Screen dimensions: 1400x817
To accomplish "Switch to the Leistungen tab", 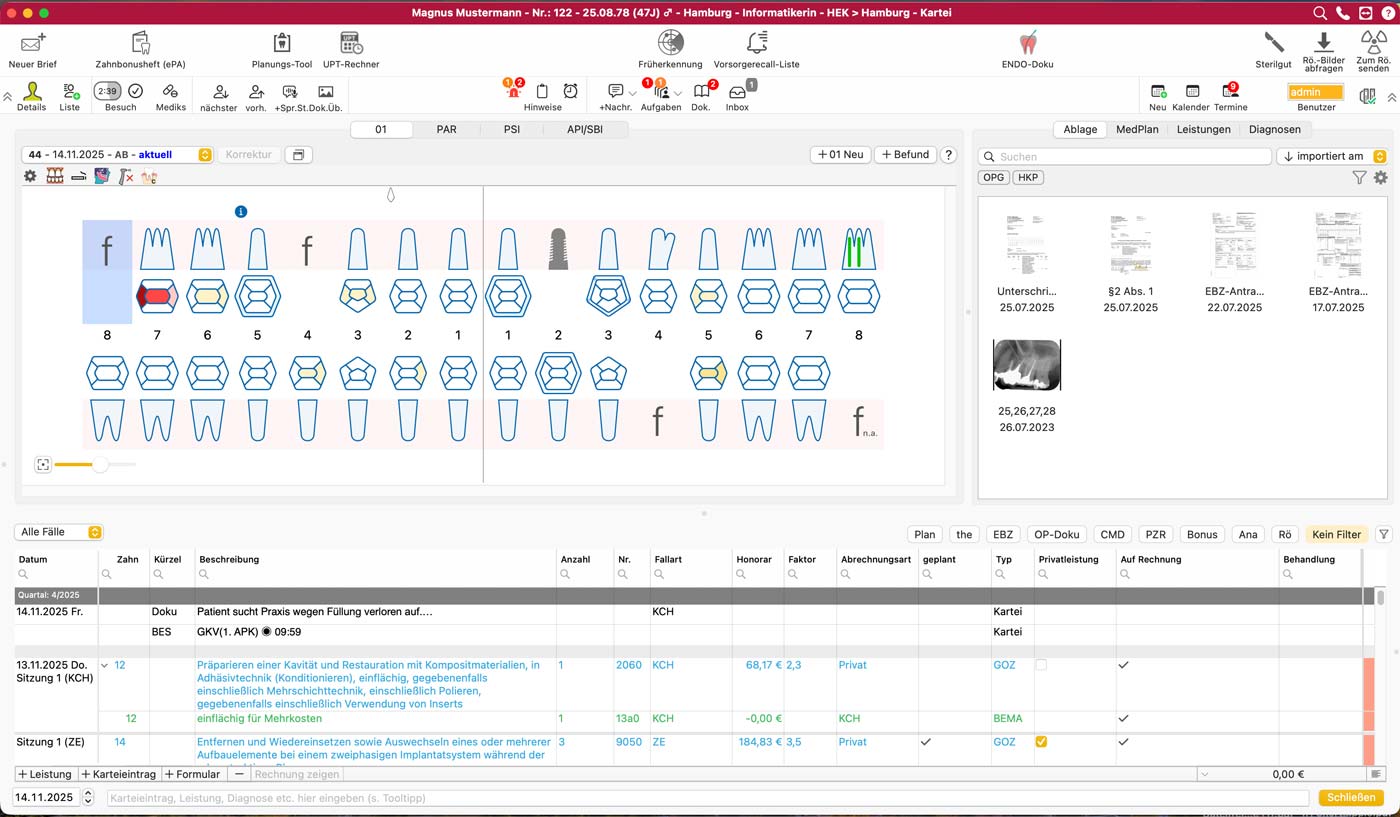I will point(1203,129).
